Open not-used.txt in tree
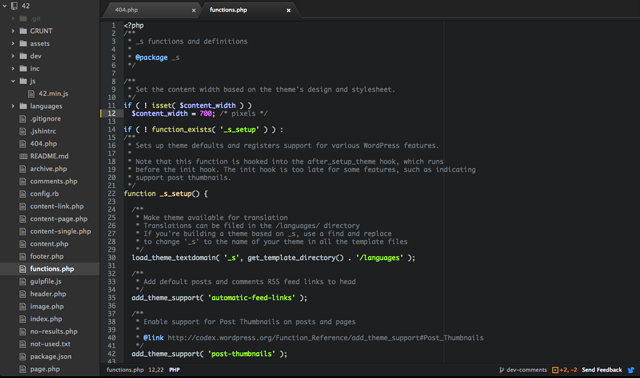640x378 pixels. pyautogui.click(x=50, y=344)
